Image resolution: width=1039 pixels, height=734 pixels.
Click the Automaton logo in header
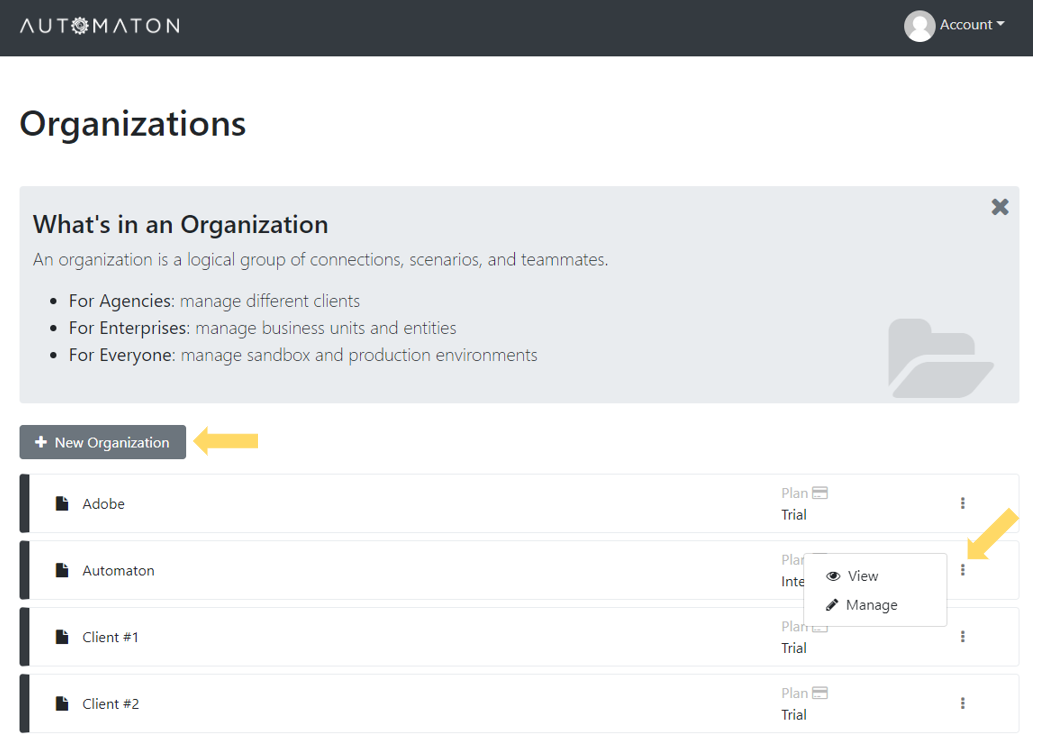pos(99,26)
